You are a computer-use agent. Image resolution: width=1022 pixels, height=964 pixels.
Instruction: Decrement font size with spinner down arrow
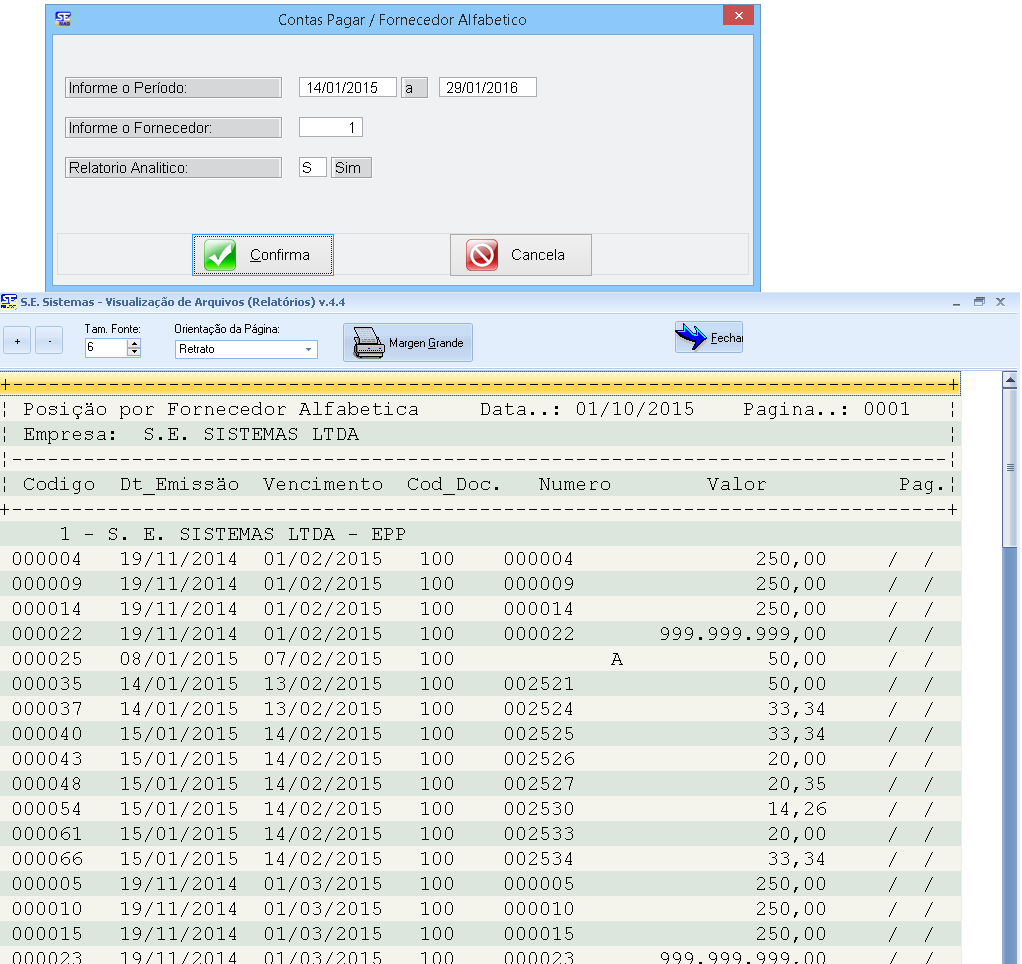tap(134, 353)
